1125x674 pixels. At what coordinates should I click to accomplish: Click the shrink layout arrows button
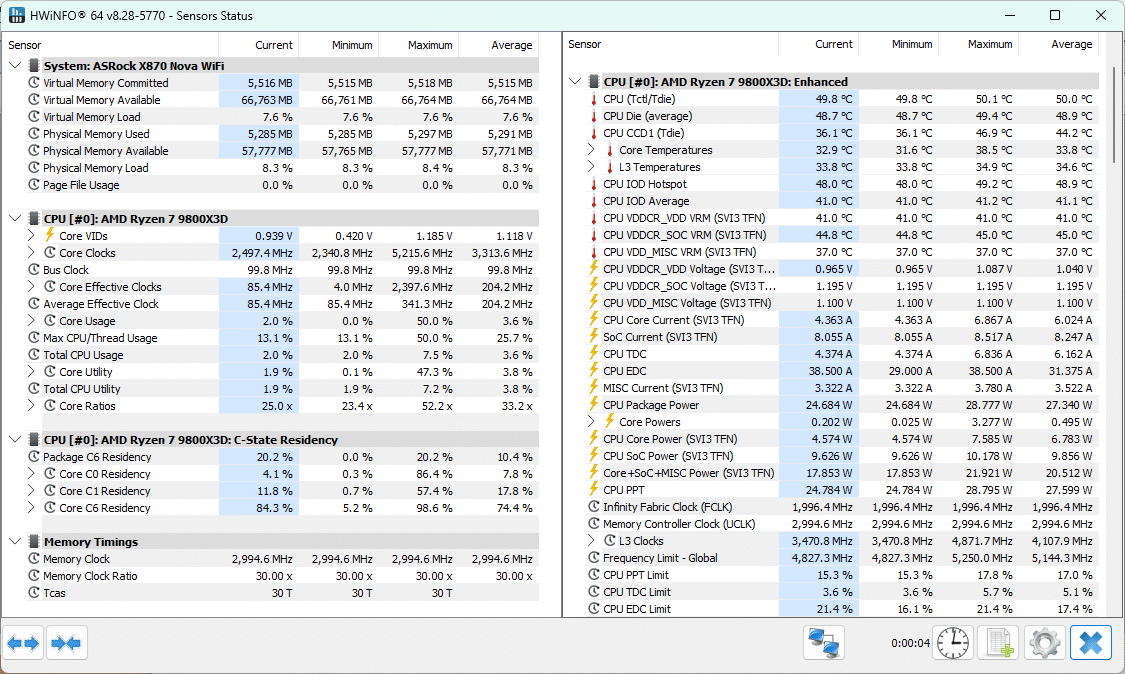(66, 642)
